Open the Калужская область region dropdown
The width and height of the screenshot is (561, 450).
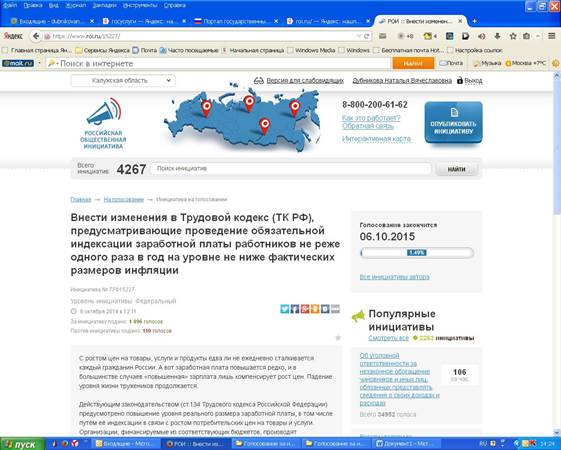pos(123,81)
